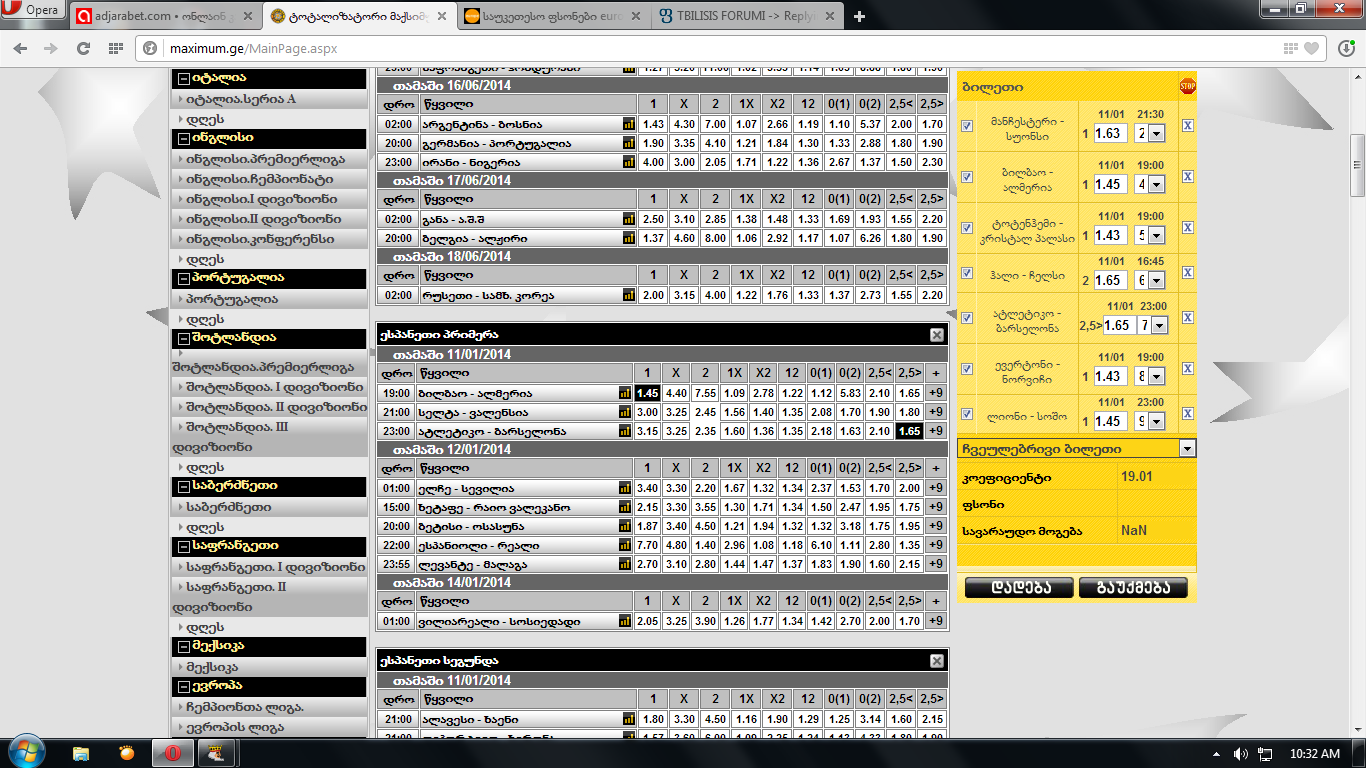
Task: Click the heart bookmark icon in address bar
Action: click(1312, 48)
